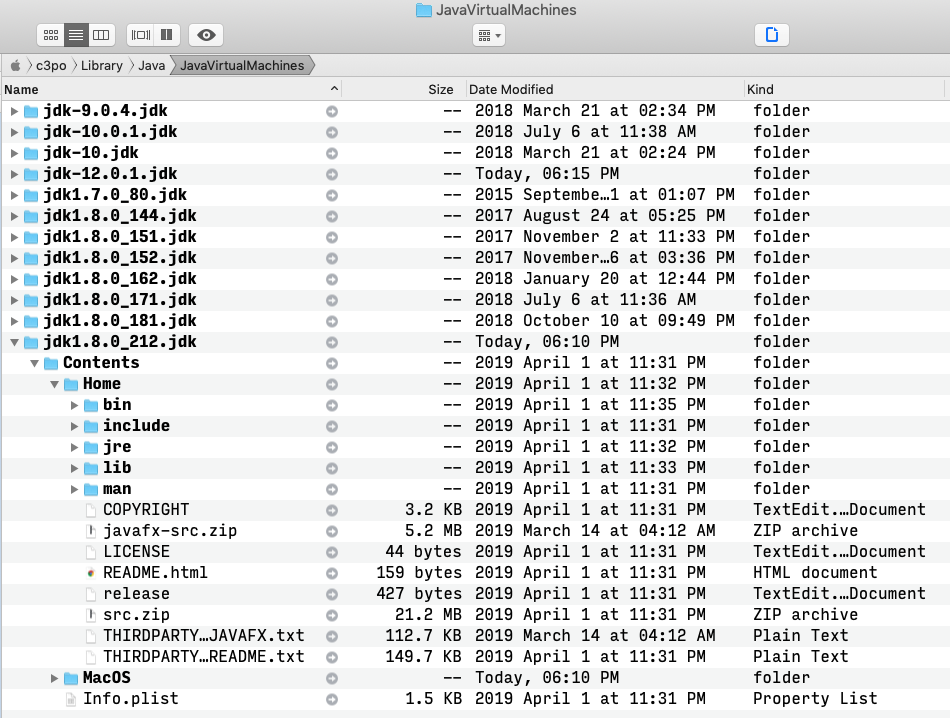Click the README.html file icon

click(91, 573)
